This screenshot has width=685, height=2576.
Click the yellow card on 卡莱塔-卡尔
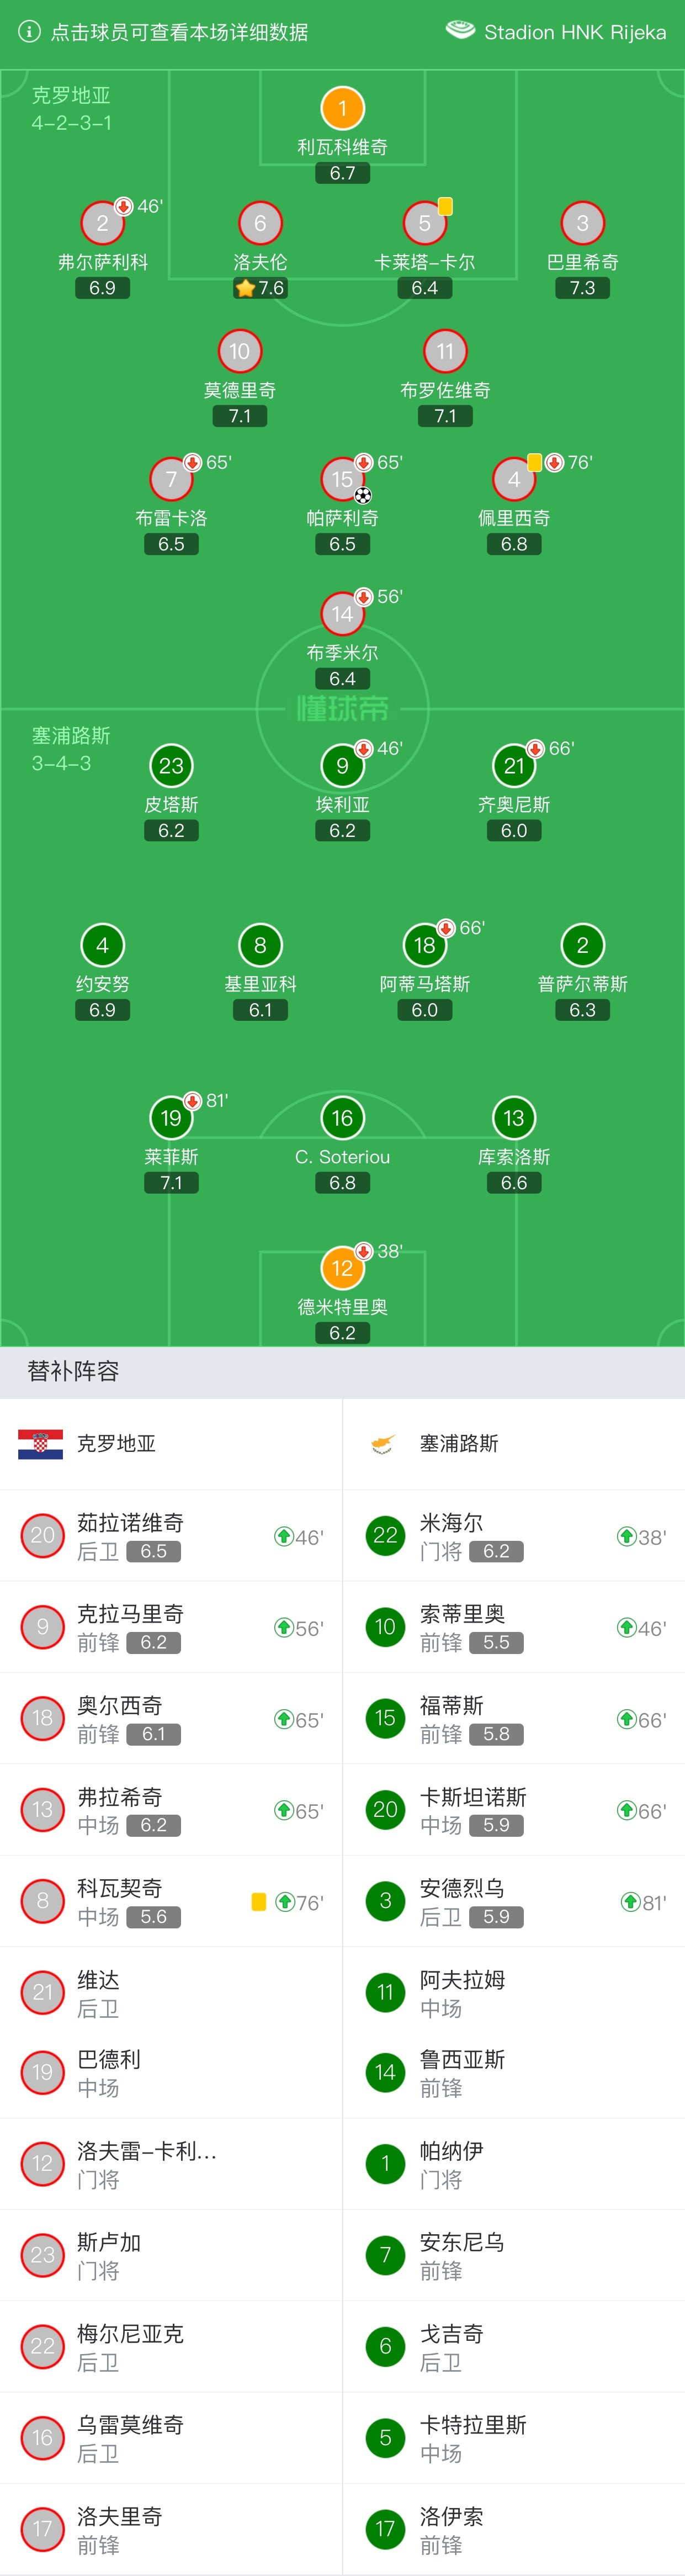(445, 207)
